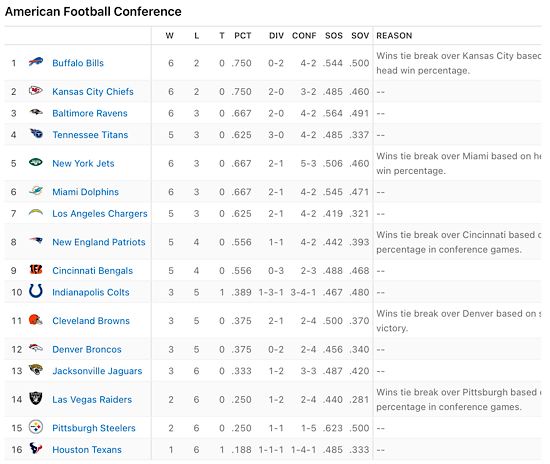Click the Miami Dolphins logo icon
Viewport: 550px width, 464px height.
coord(36,191)
